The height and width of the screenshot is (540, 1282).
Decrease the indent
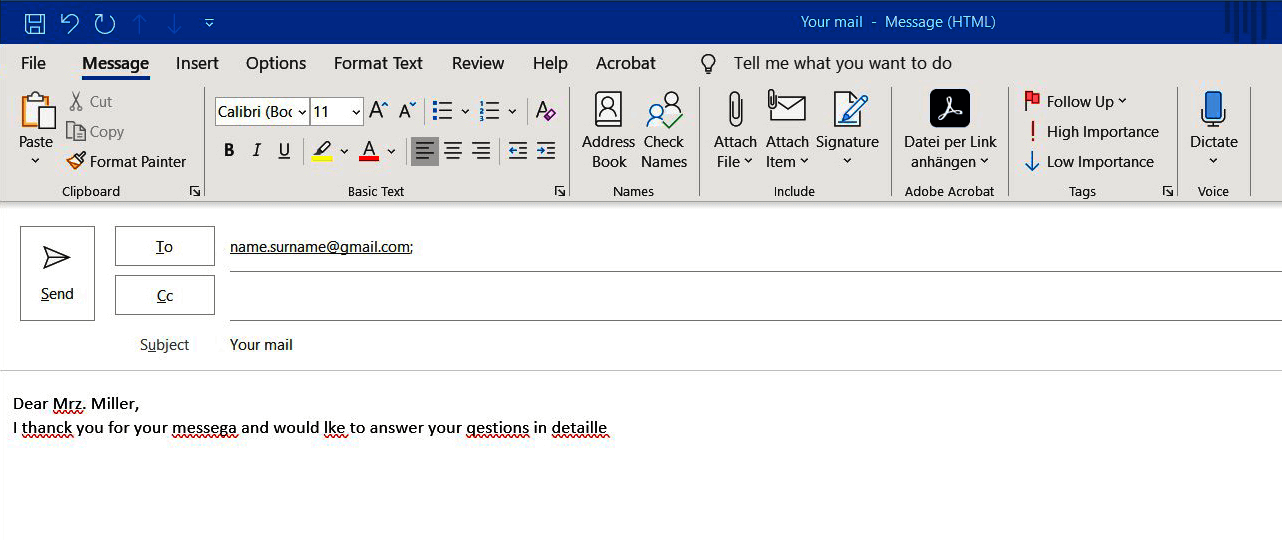point(518,151)
